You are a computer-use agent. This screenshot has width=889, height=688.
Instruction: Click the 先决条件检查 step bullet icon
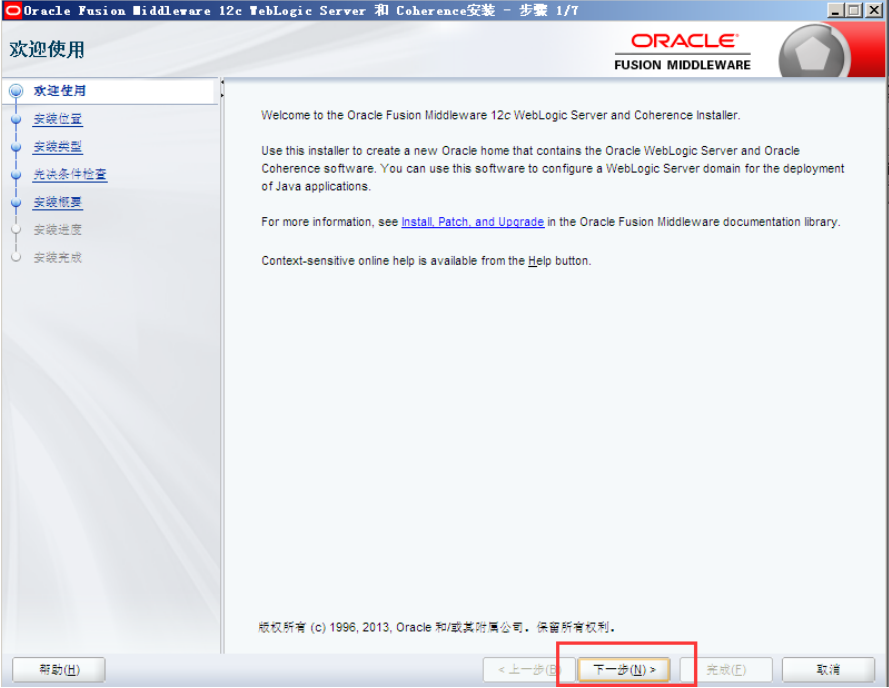tap(16, 175)
